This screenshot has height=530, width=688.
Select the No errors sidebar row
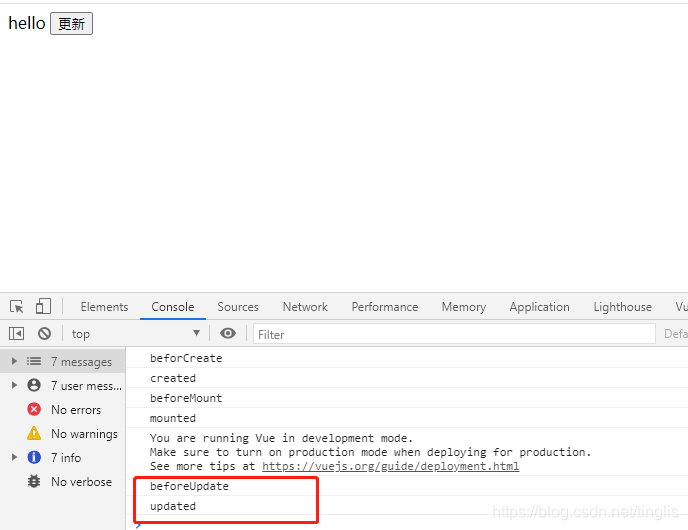point(63,409)
